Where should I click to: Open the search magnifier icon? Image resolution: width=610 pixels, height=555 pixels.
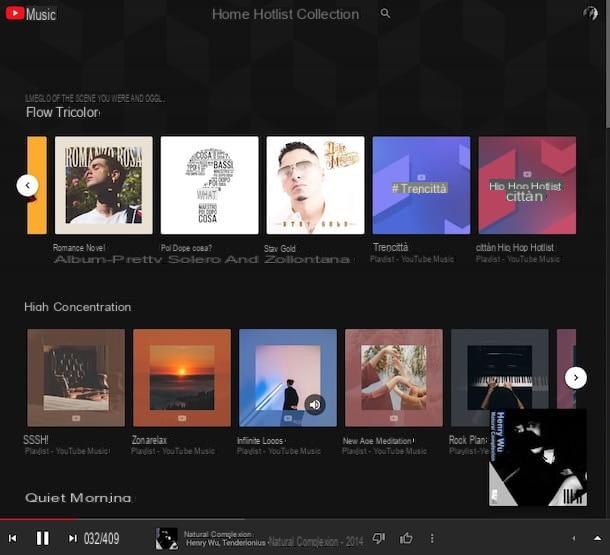click(385, 14)
